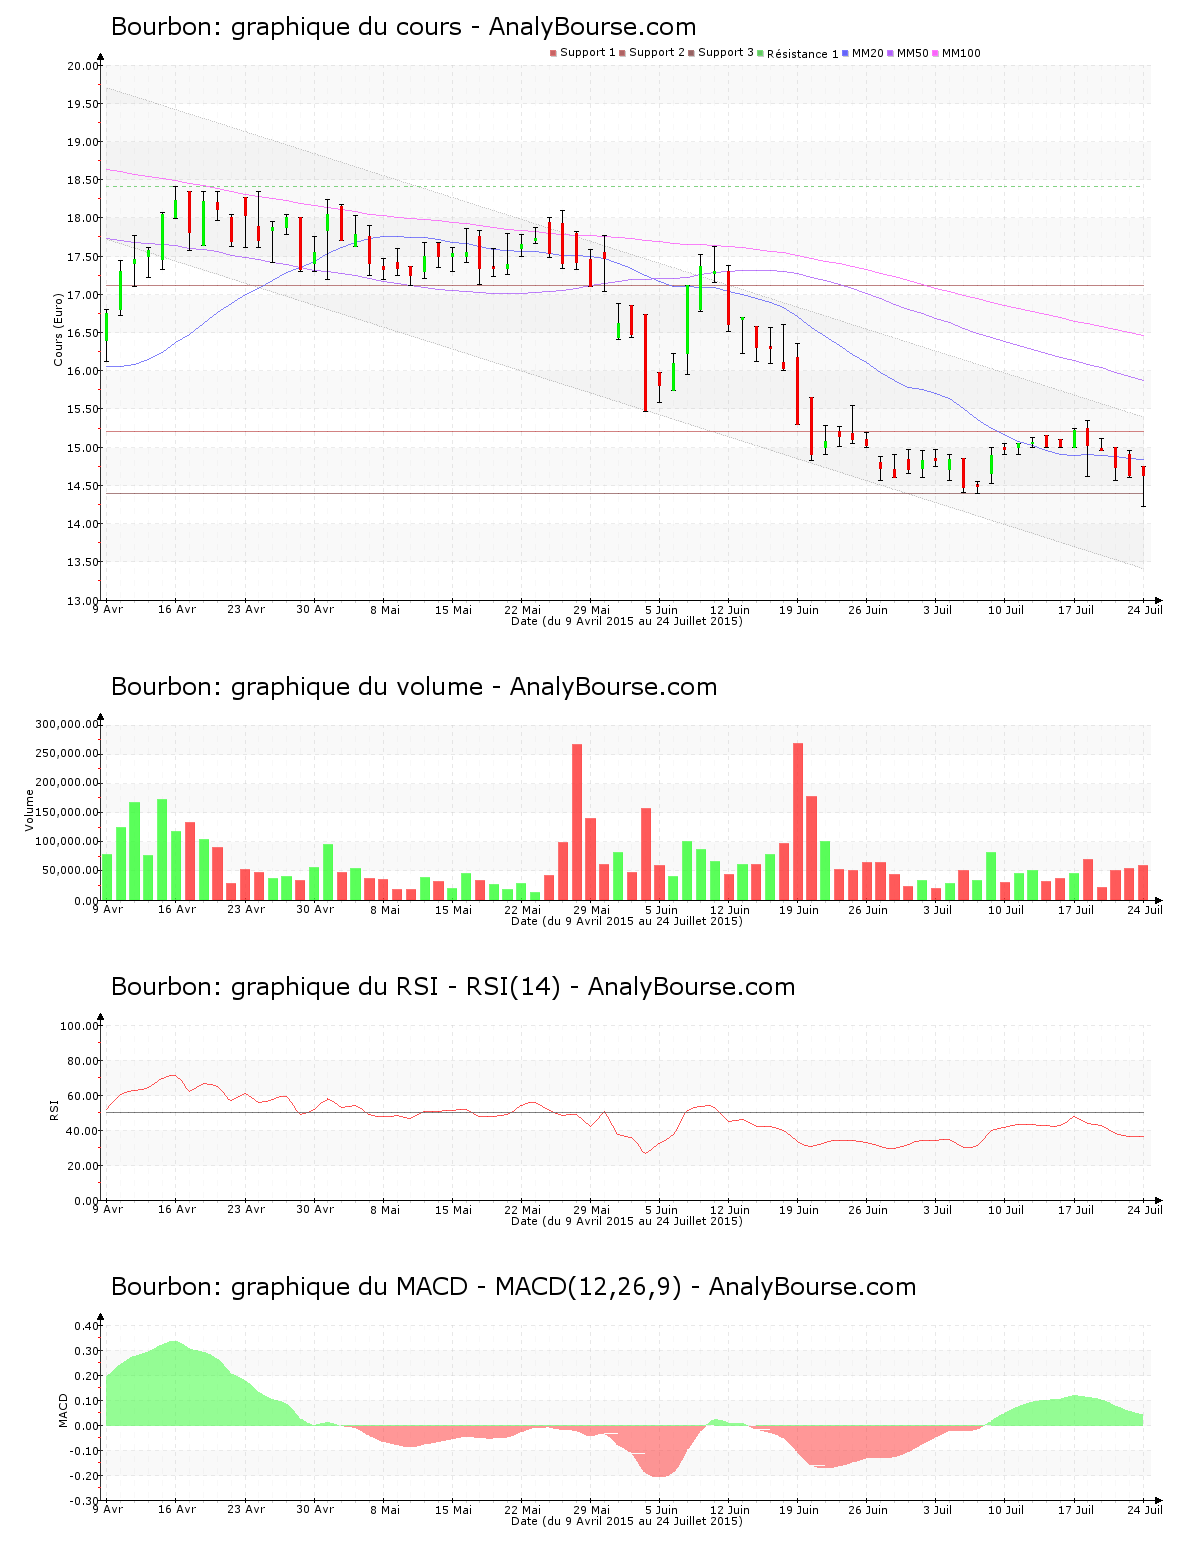Click the 50,000.00 volume axis value

point(70,871)
